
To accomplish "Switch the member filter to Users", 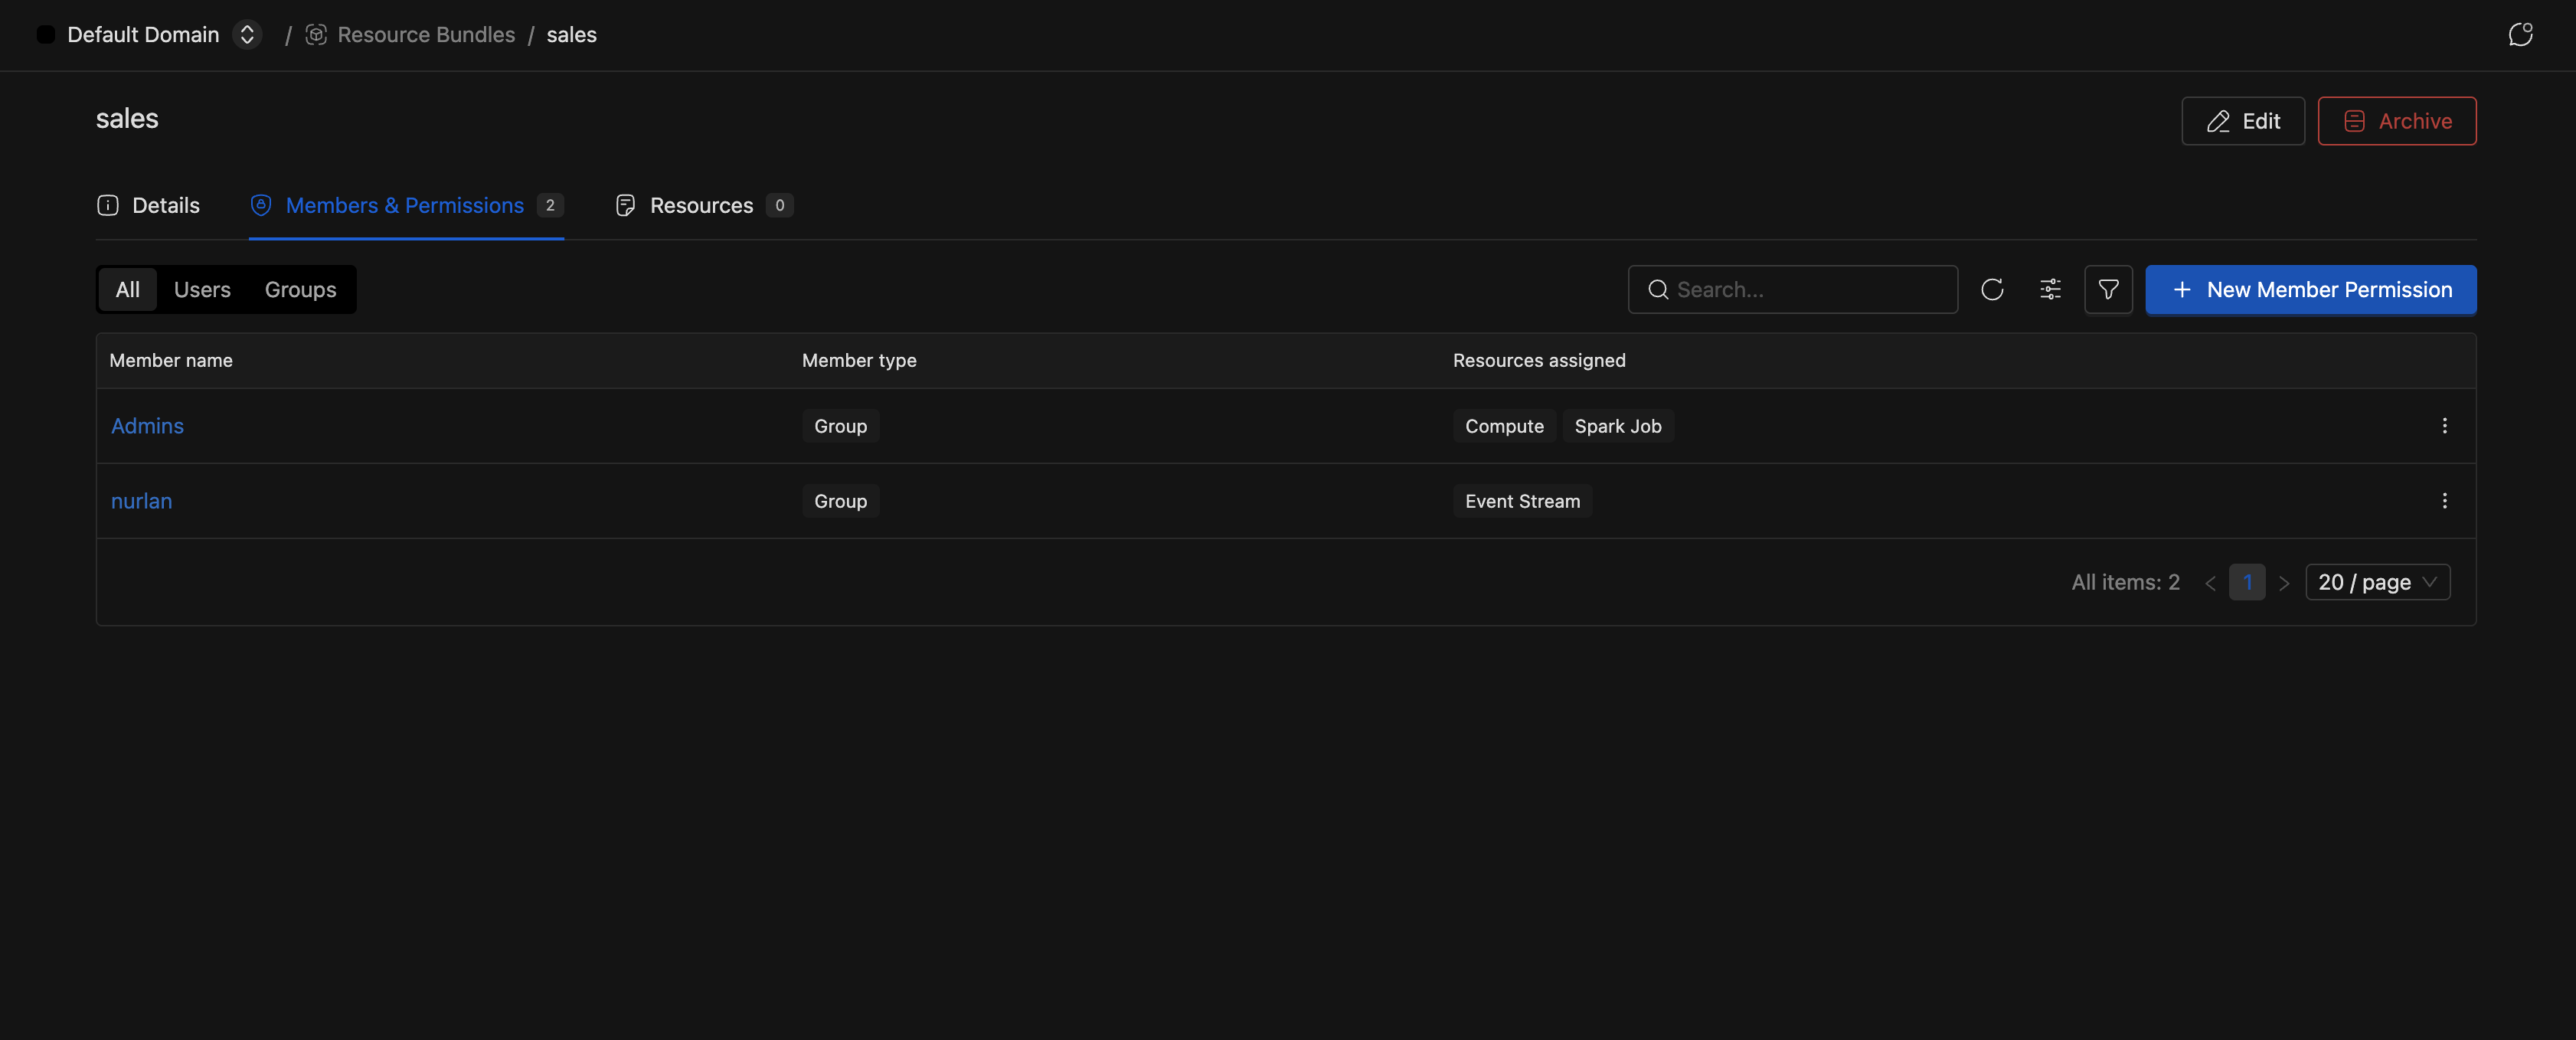I will pyautogui.click(x=202, y=290).
